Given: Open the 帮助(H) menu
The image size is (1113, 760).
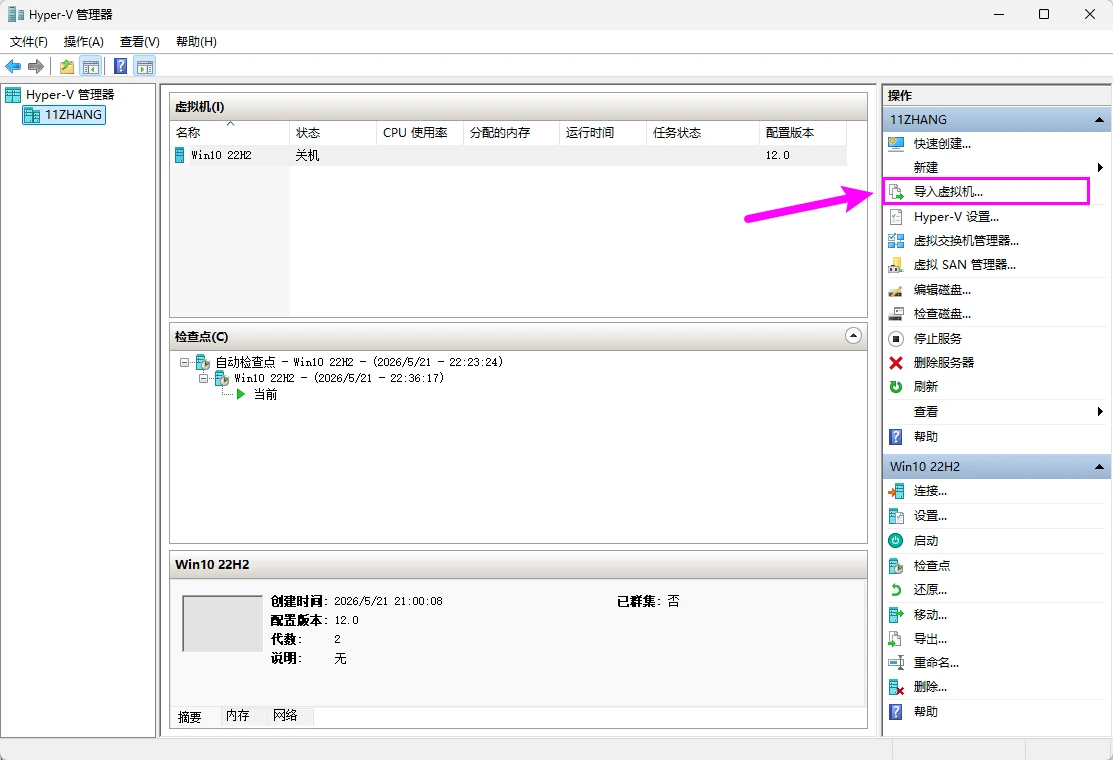Looking at the screenshot, I should point(196,42).
